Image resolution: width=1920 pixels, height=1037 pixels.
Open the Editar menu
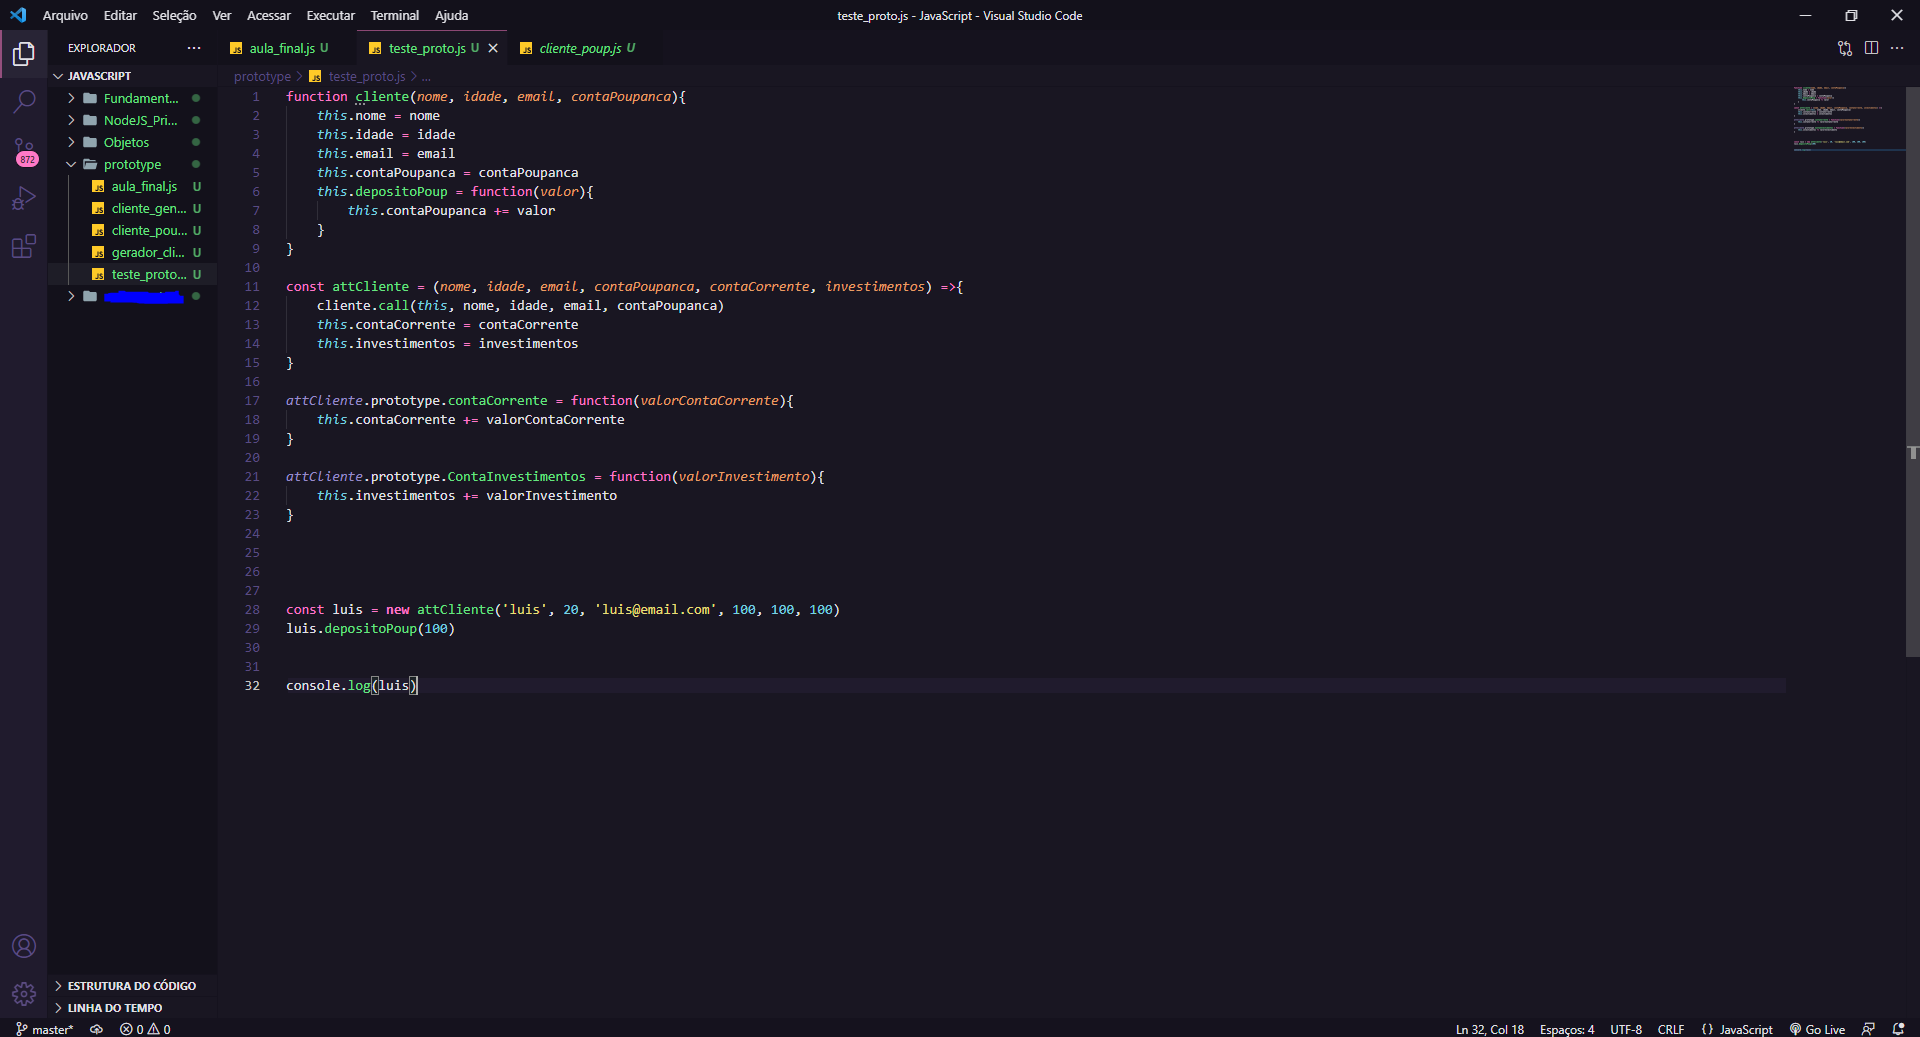coord(120,15)
